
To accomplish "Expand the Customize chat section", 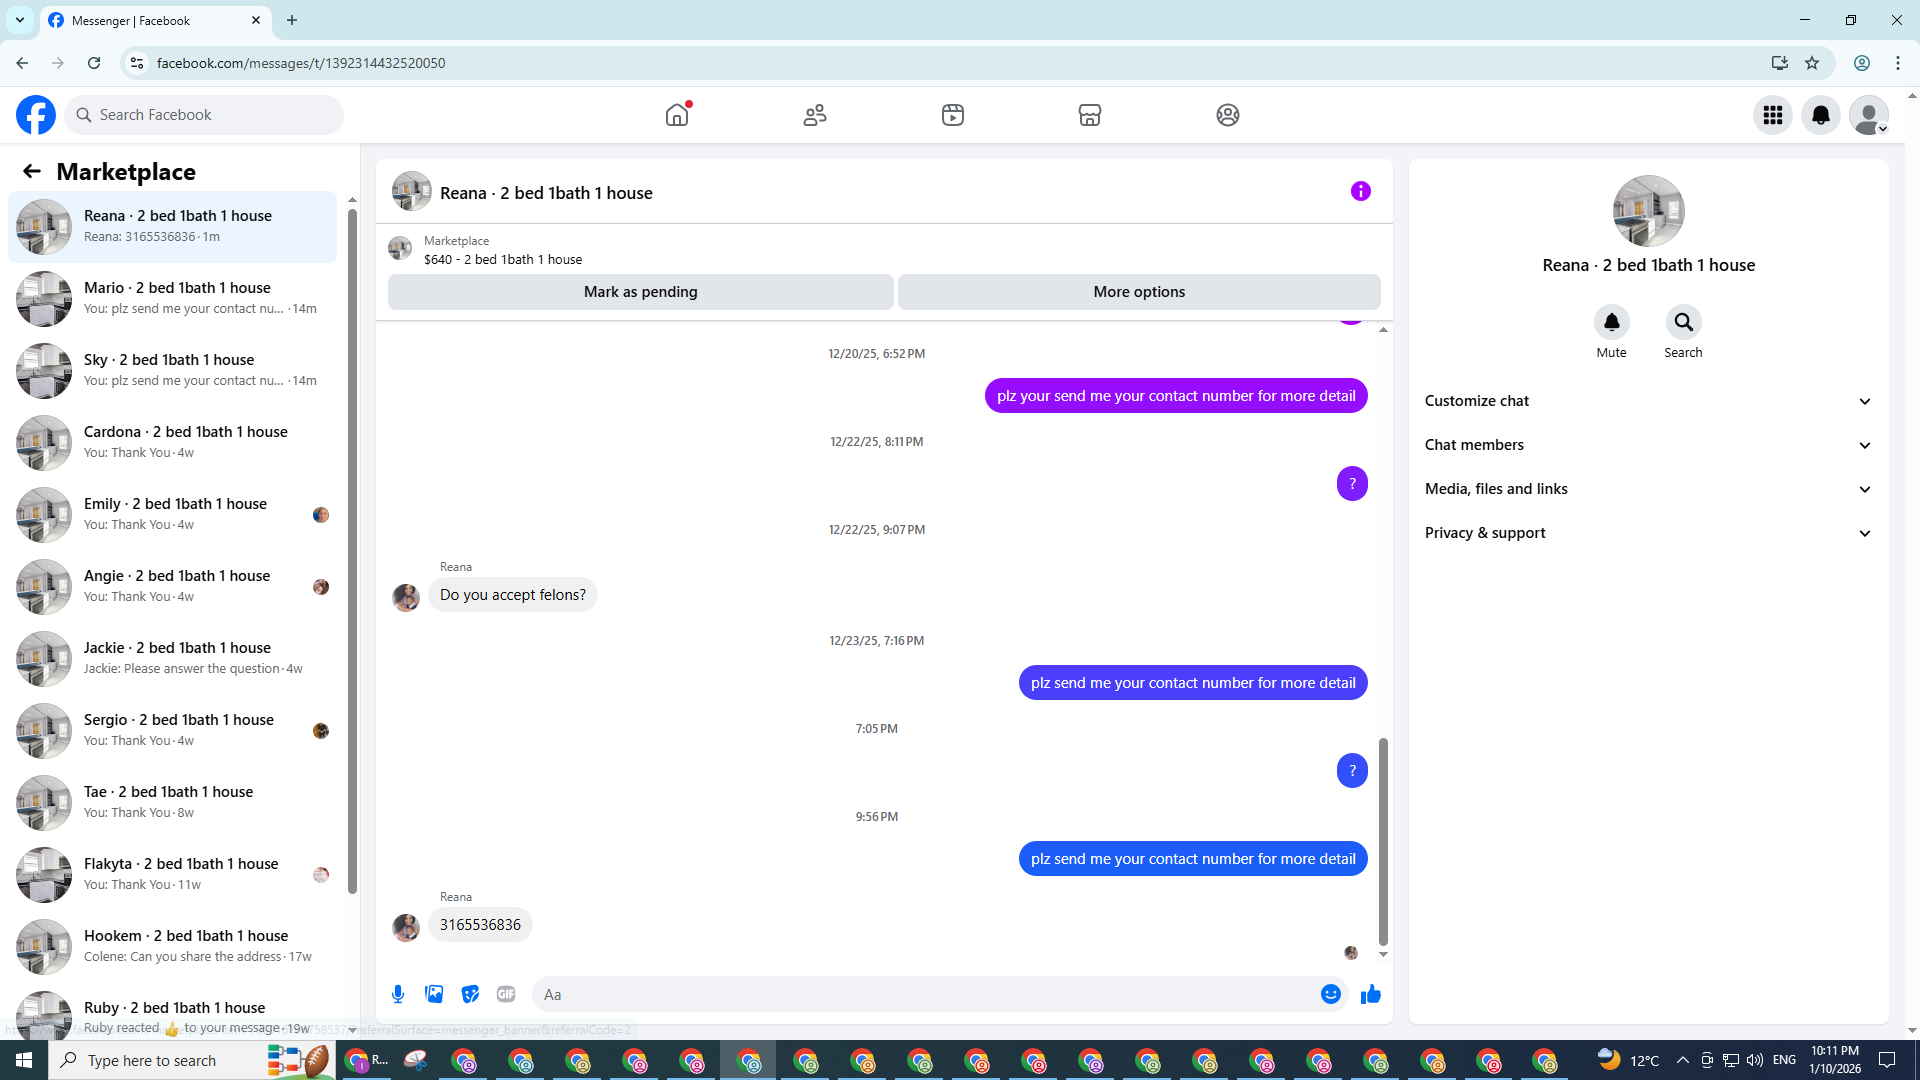I will tap(1647, 401).
